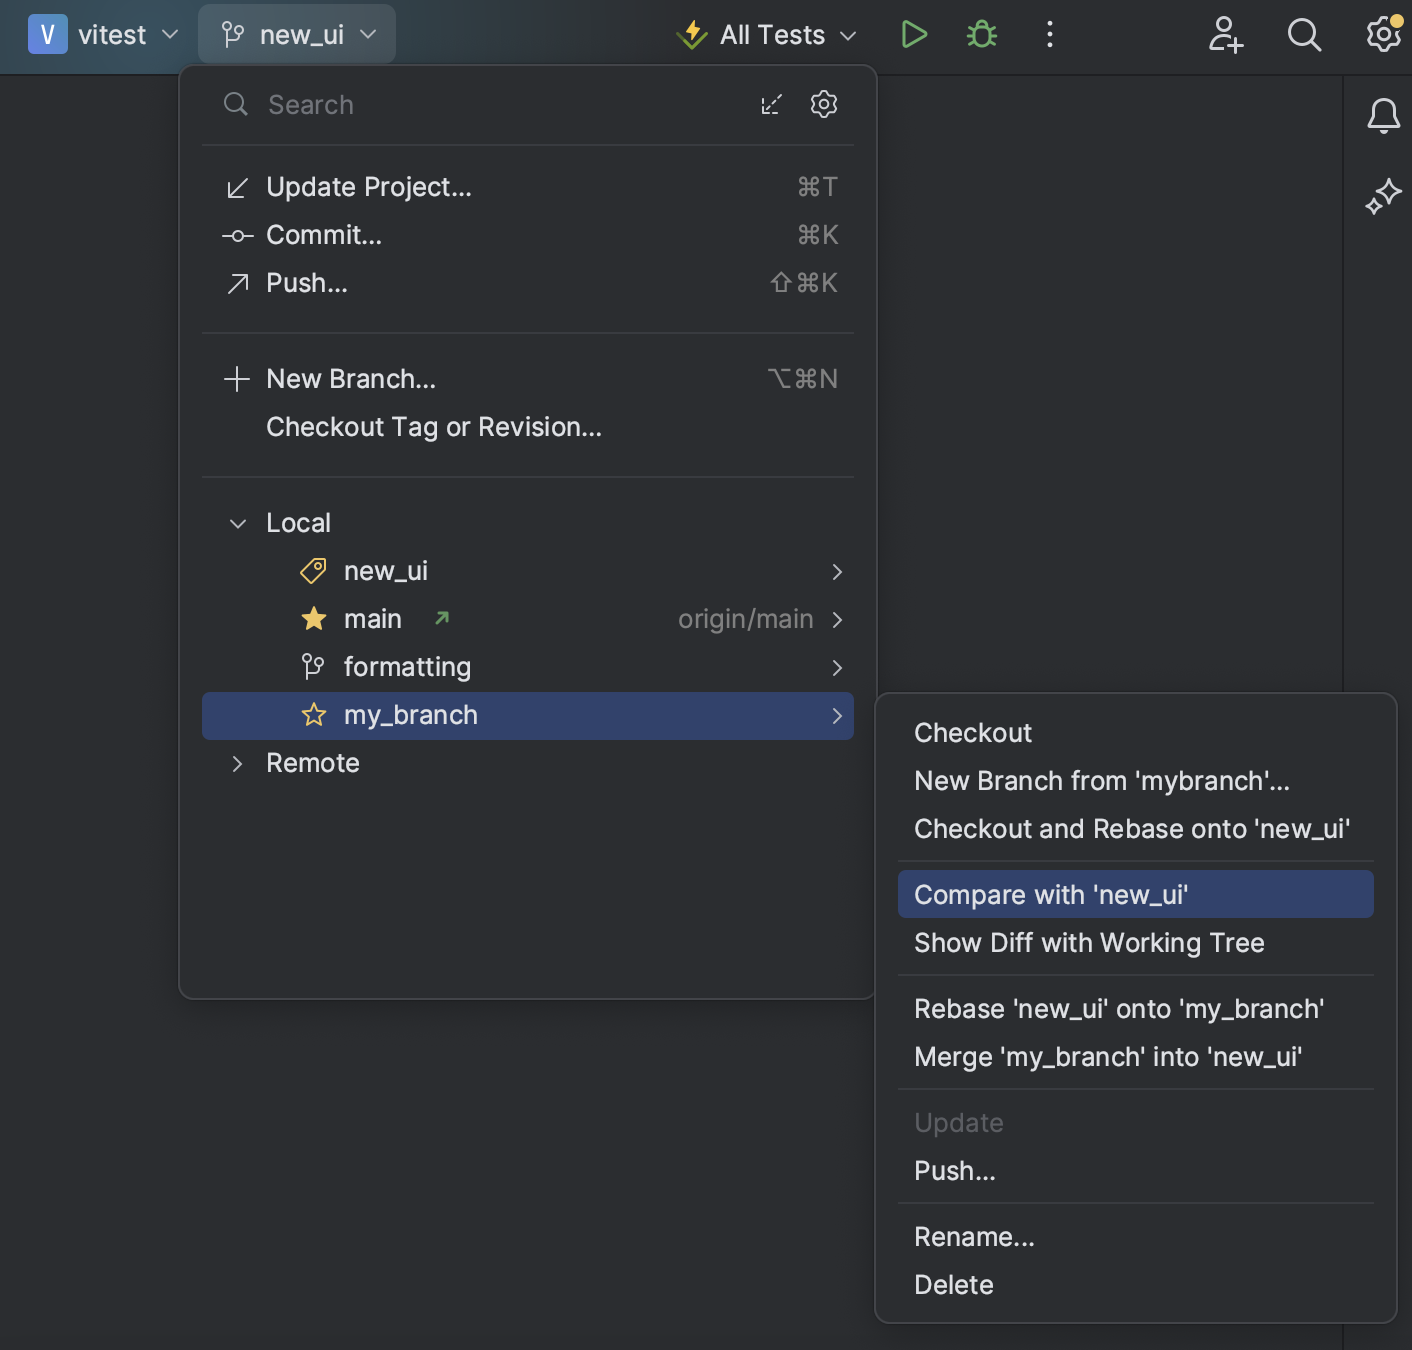Click Checkout Tag or Revision...

pyautogui.click(x=433, y=427)
